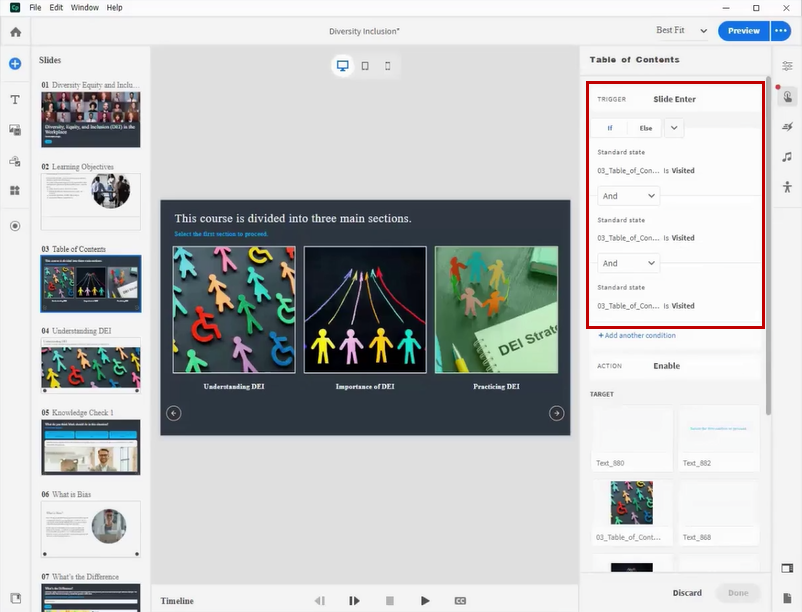Open the Media insert icon

pyautogui.click(x=15, y=130)
